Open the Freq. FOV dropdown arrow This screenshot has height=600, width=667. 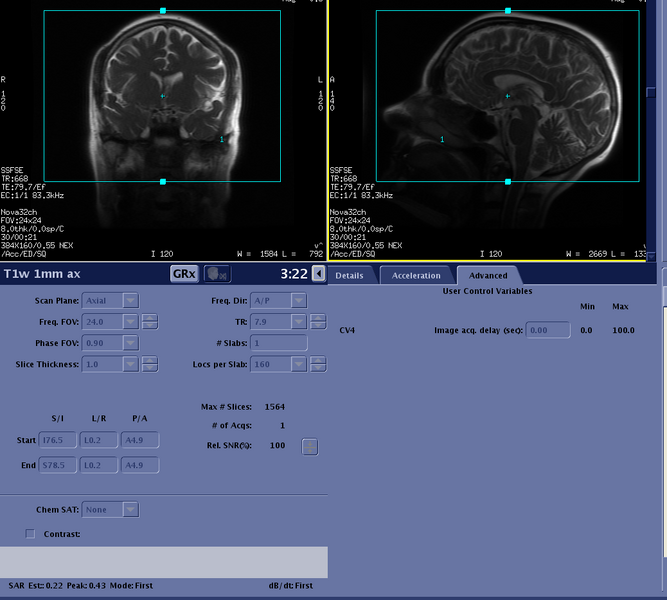131,322
